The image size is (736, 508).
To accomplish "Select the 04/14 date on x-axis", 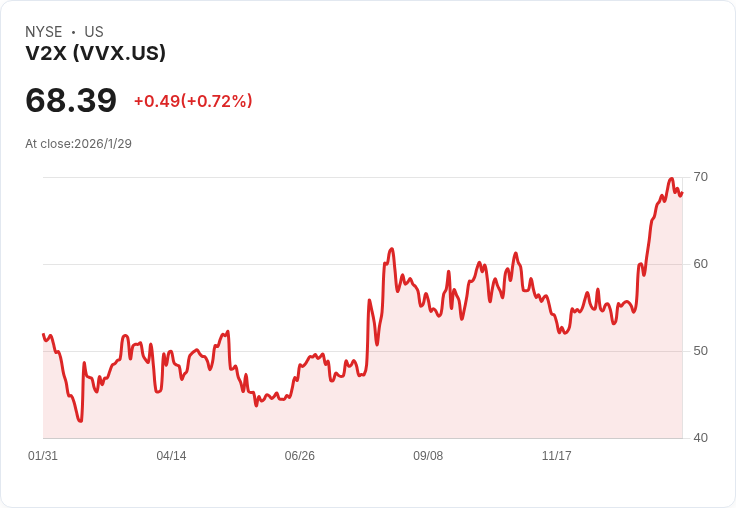I will point(171,456).
